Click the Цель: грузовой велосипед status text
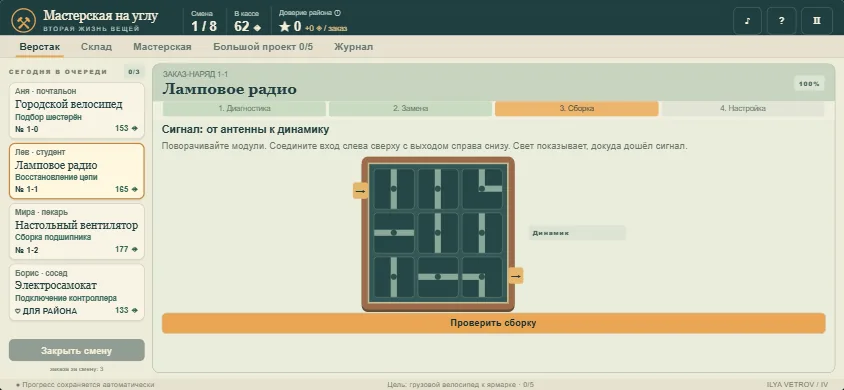 pos(461,385)
